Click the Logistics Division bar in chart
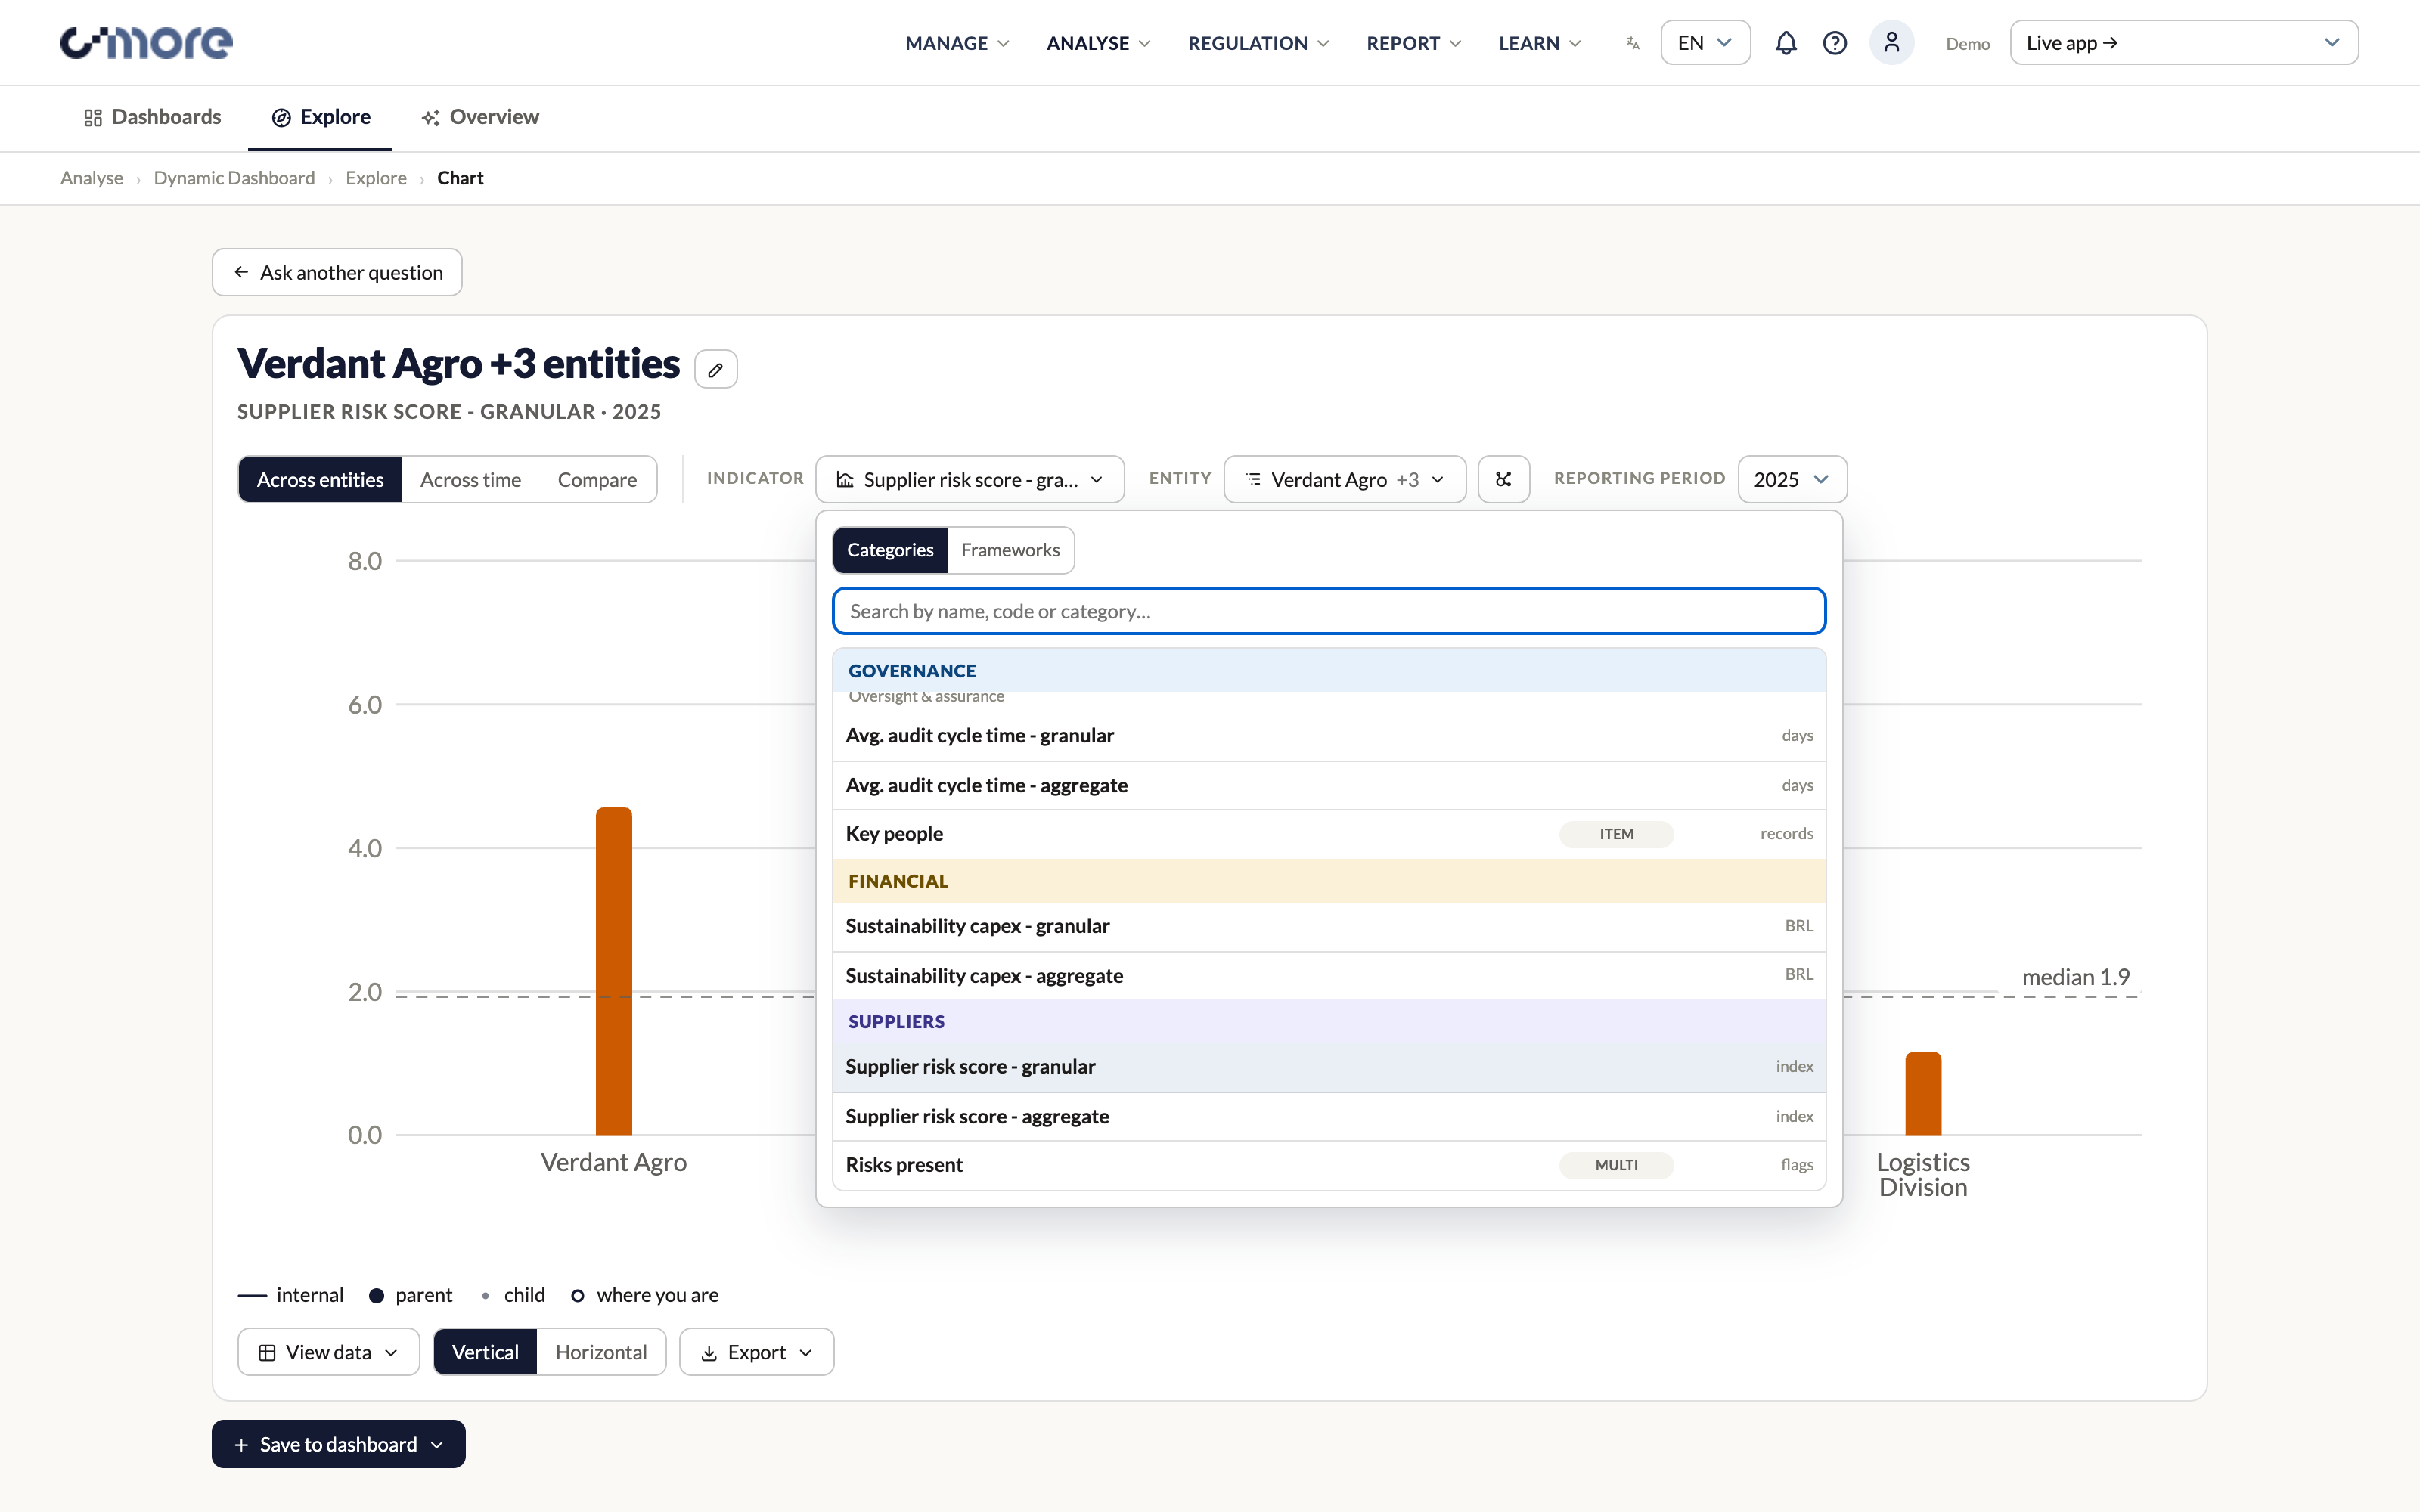 (1923, 1093)
